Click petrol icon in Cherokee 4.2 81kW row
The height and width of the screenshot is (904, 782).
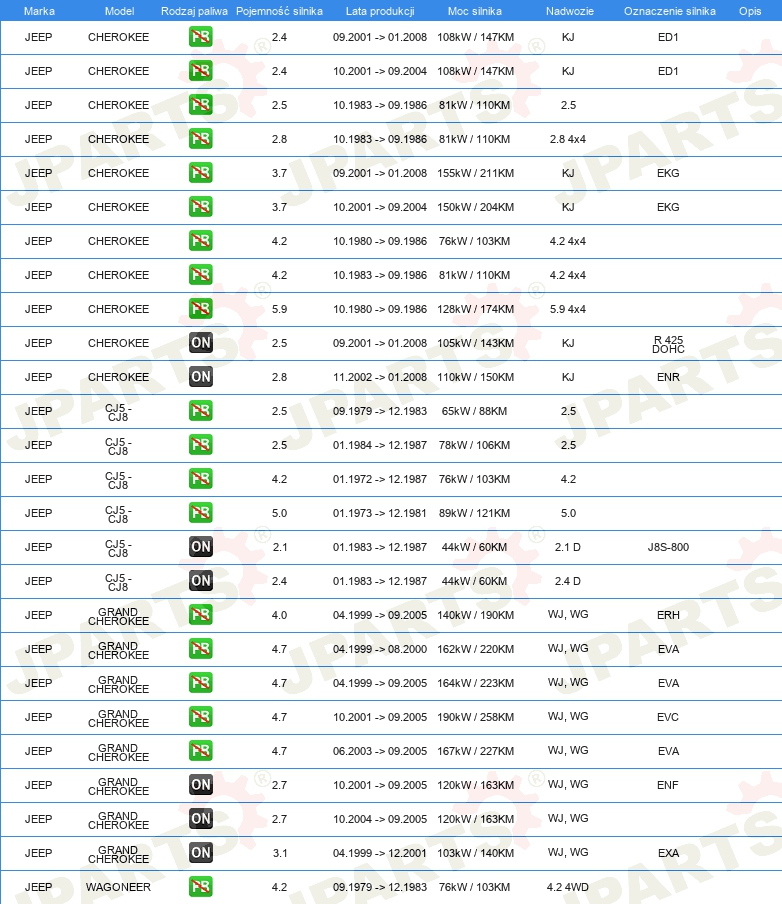(201, 275)
